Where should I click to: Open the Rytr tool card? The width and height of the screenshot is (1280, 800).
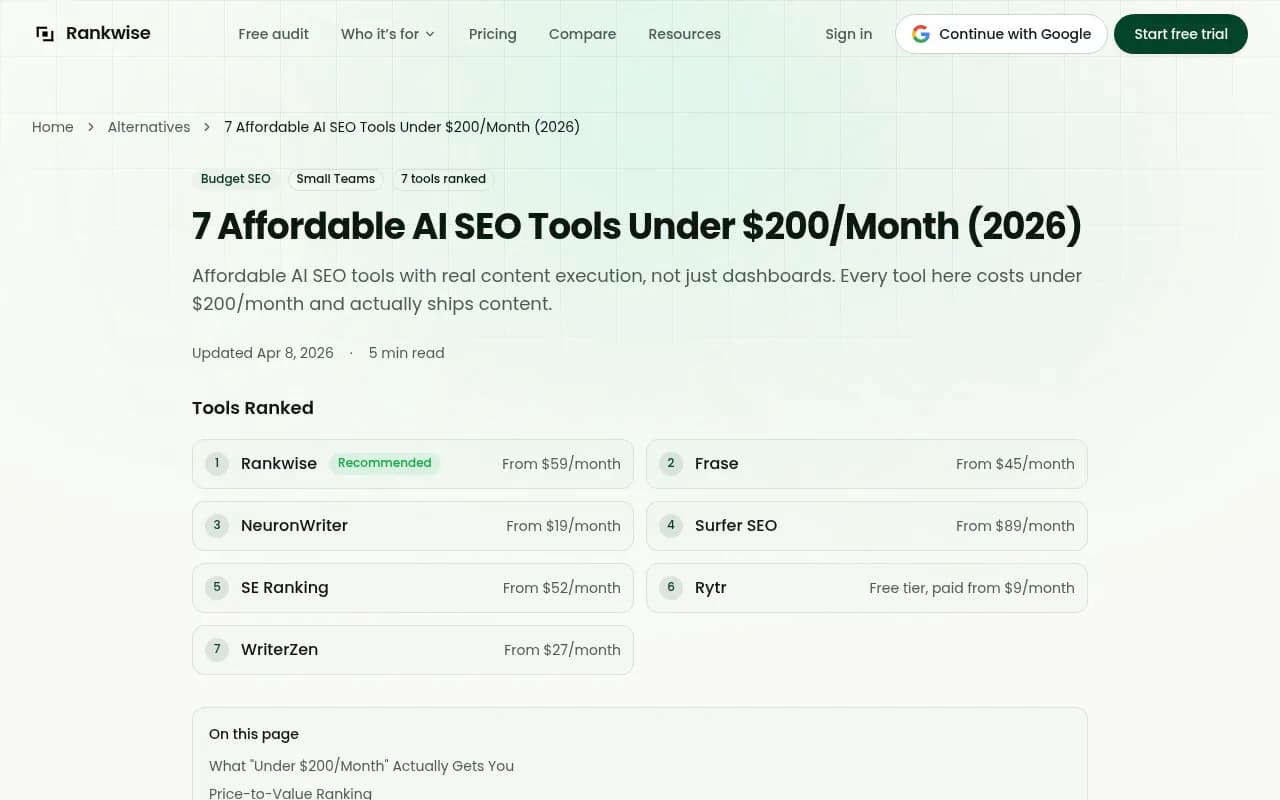tap(867, 588)
